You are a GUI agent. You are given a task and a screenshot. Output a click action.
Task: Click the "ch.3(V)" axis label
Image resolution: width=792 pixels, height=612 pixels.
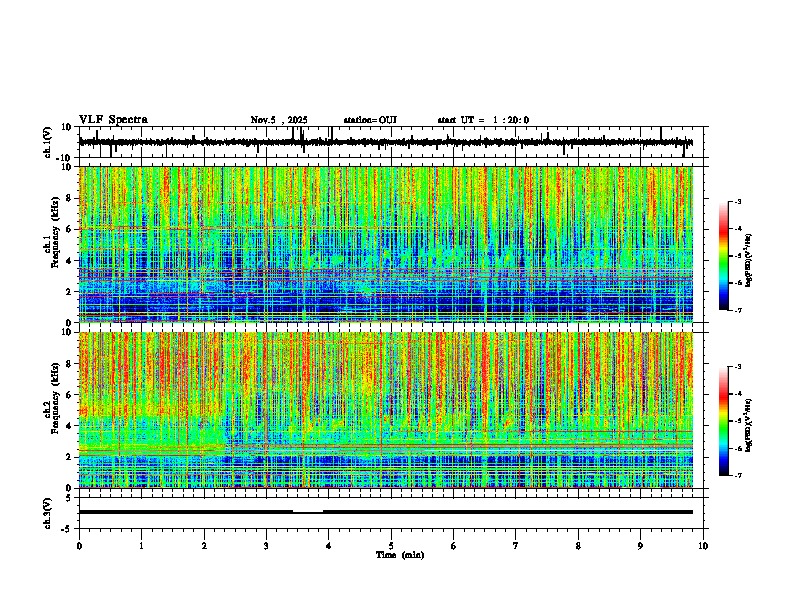(48, 513)
